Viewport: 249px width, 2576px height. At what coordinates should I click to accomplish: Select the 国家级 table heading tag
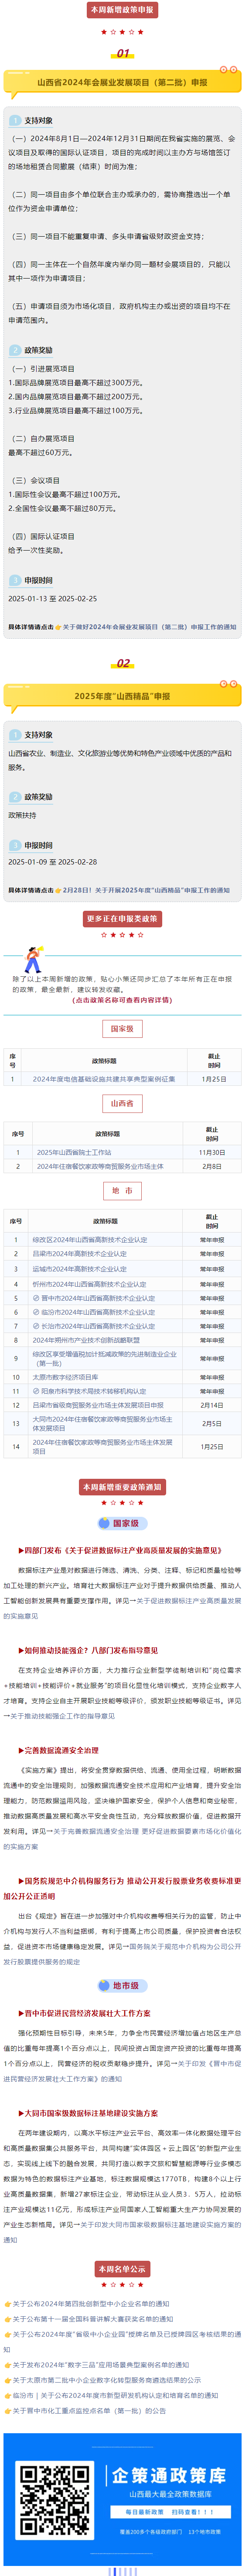(122, 1029)
